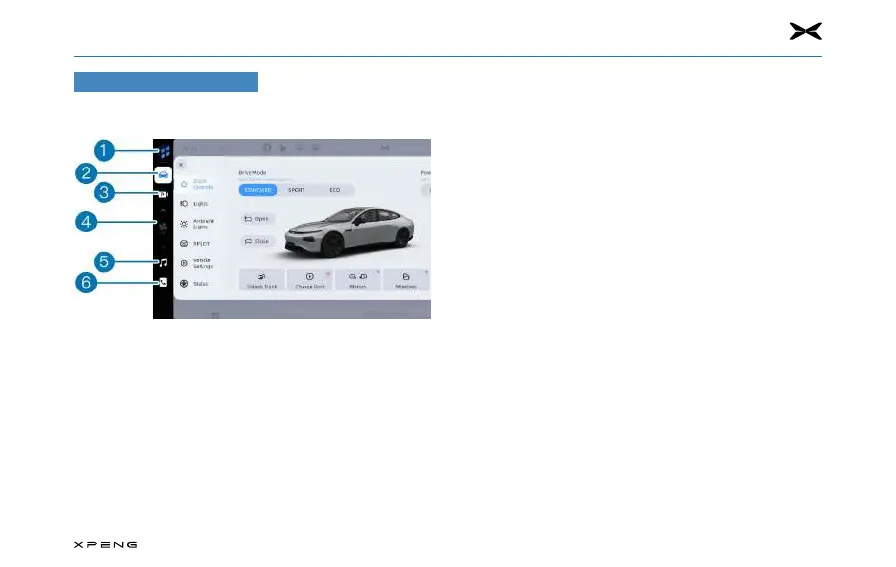The height and width of the screenshot is (567, 896).
Task: Open the XPILOT menu item
Action: point(195,243)
